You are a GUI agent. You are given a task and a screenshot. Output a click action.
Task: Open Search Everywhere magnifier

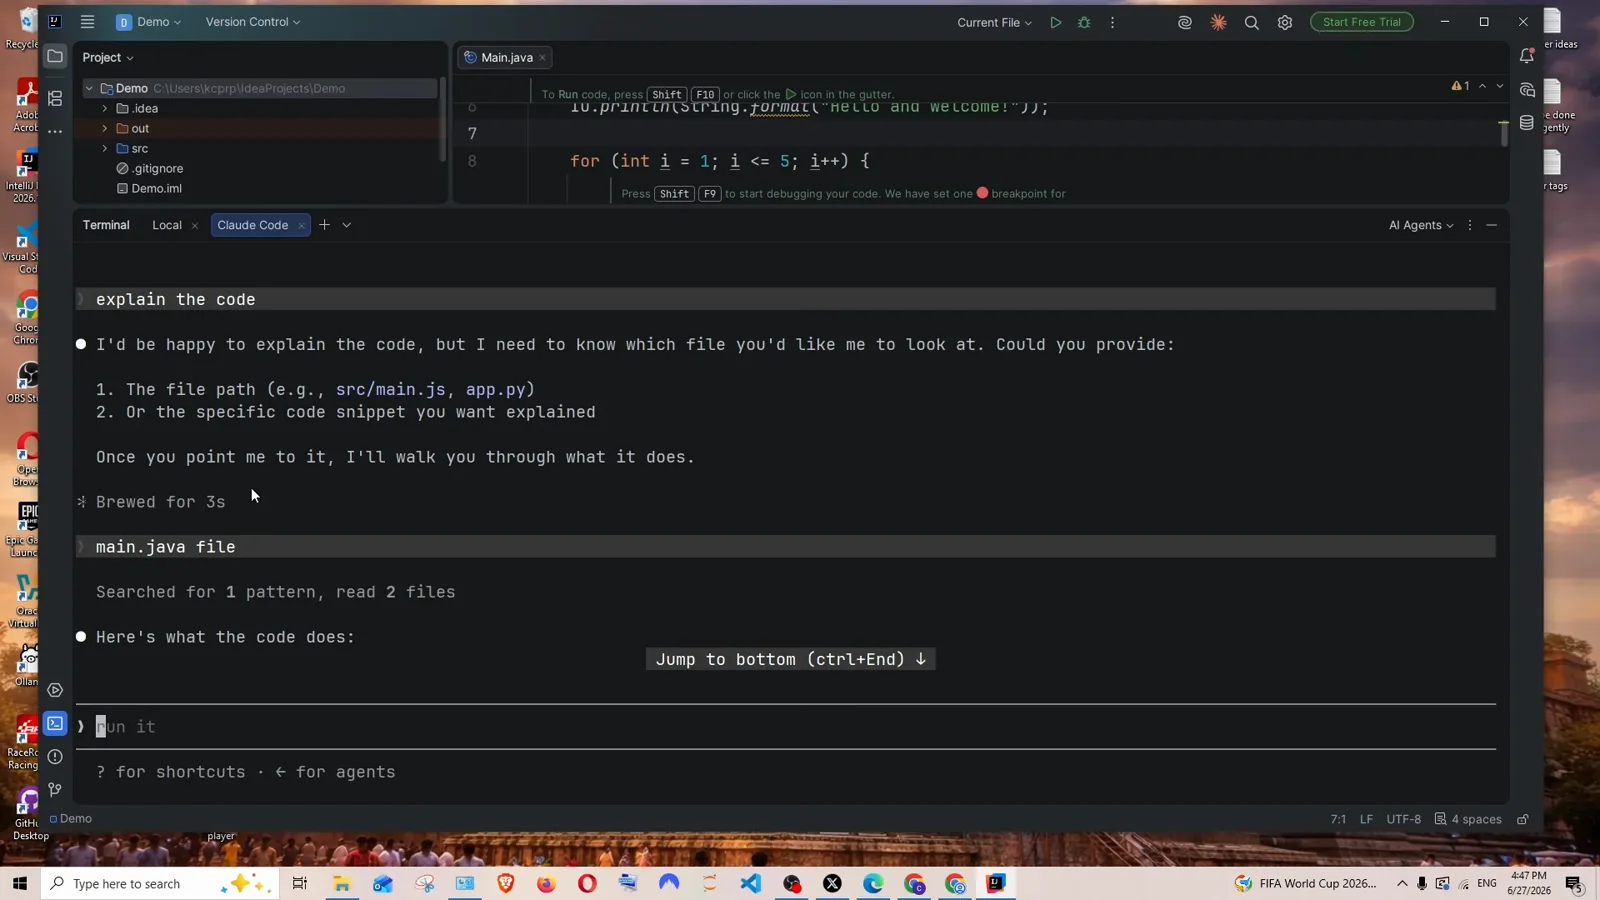click(x=1251, y=22)
